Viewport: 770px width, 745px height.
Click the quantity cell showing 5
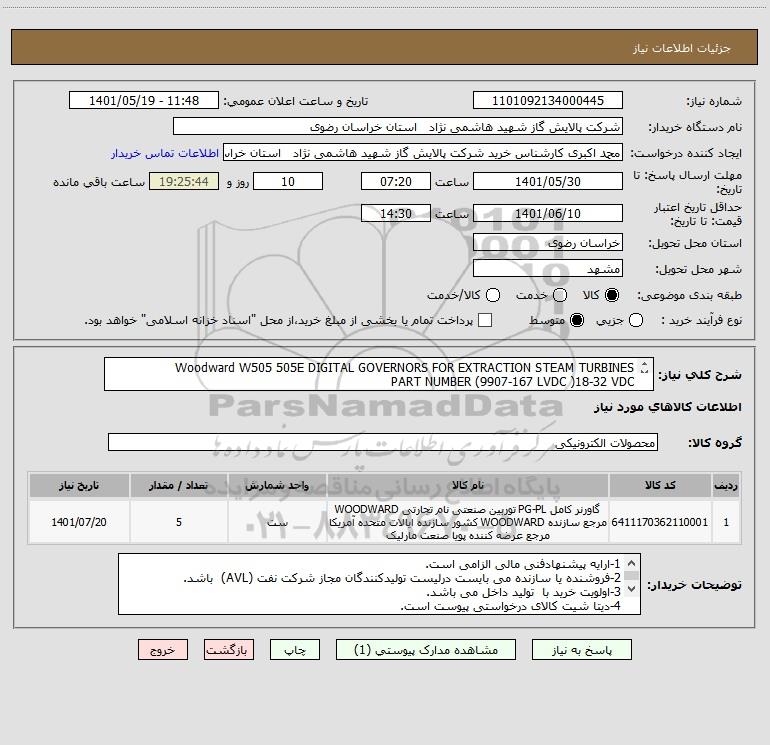coord(179,522)
